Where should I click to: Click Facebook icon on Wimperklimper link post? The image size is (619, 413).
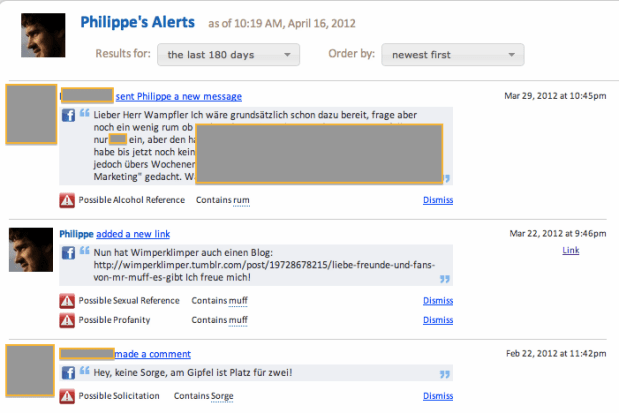tap(69, 254)
